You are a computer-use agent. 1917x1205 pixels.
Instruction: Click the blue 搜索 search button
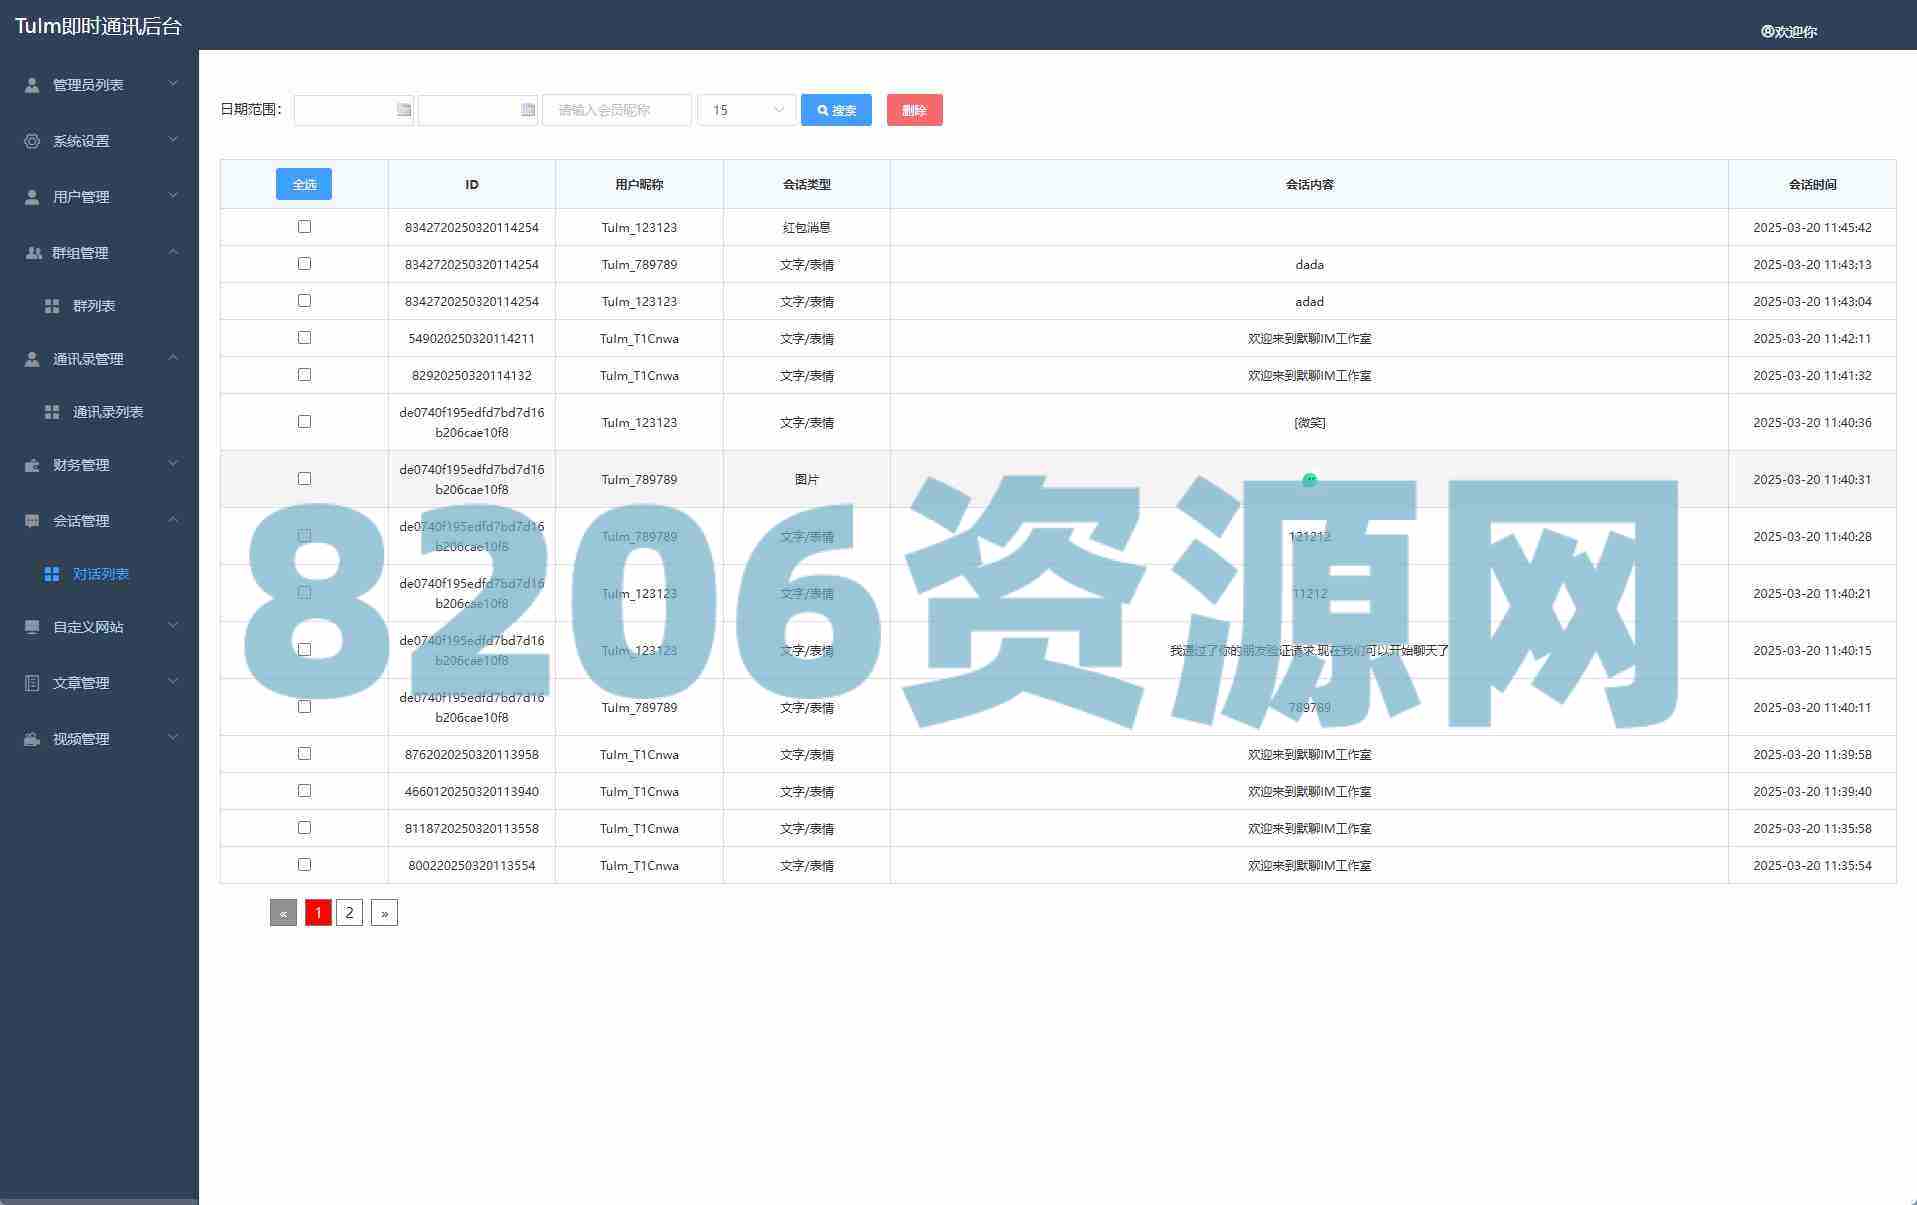[836, 110]
